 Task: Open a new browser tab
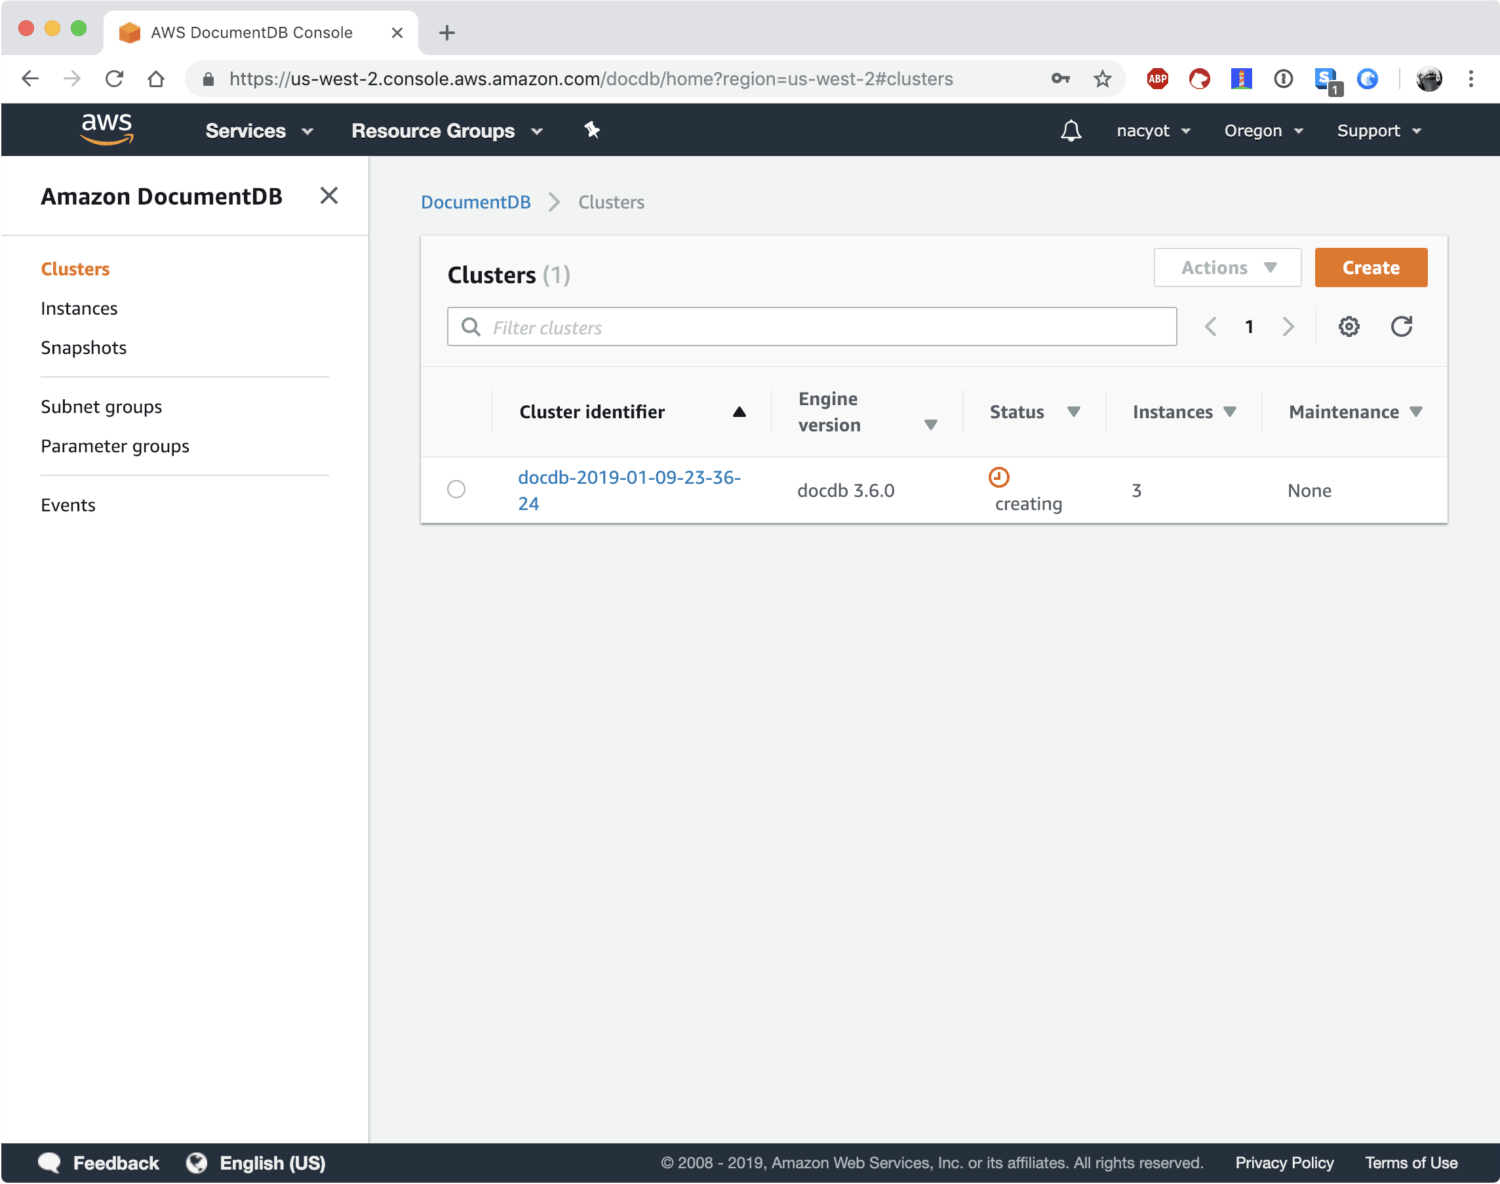tap(447, 33)
